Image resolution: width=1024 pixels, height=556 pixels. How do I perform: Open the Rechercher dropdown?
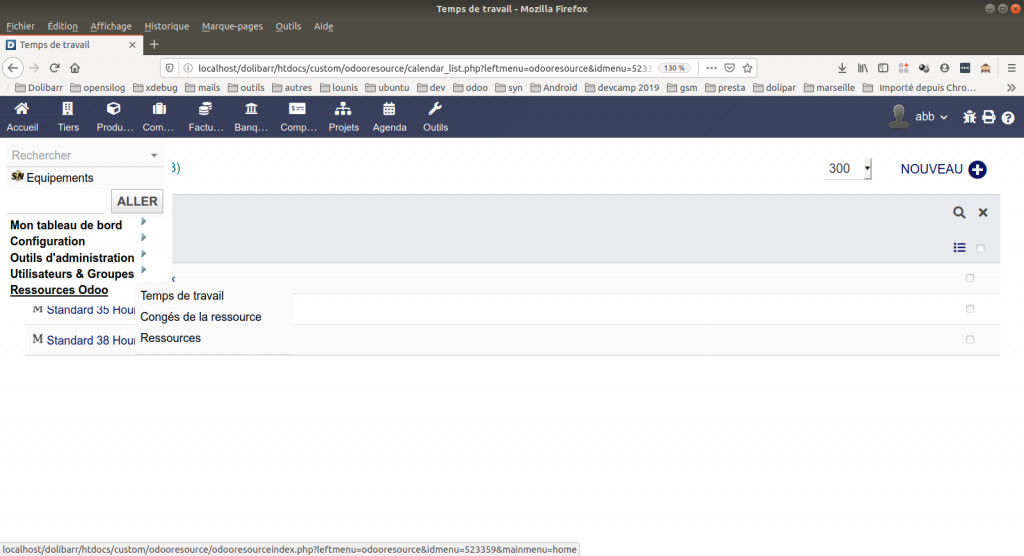pos(84,155)
